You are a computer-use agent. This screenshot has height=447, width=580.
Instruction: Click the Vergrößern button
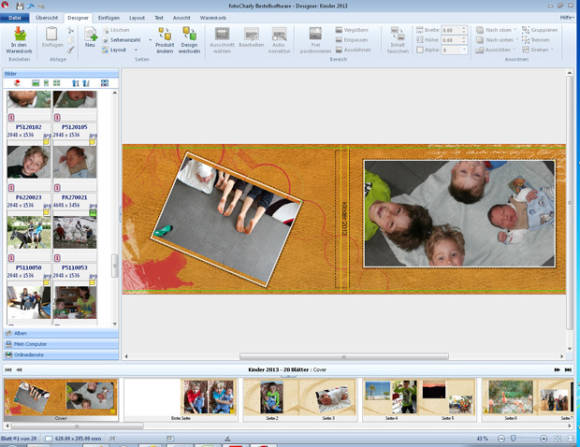pyautogui.click(x=352, y=30)
